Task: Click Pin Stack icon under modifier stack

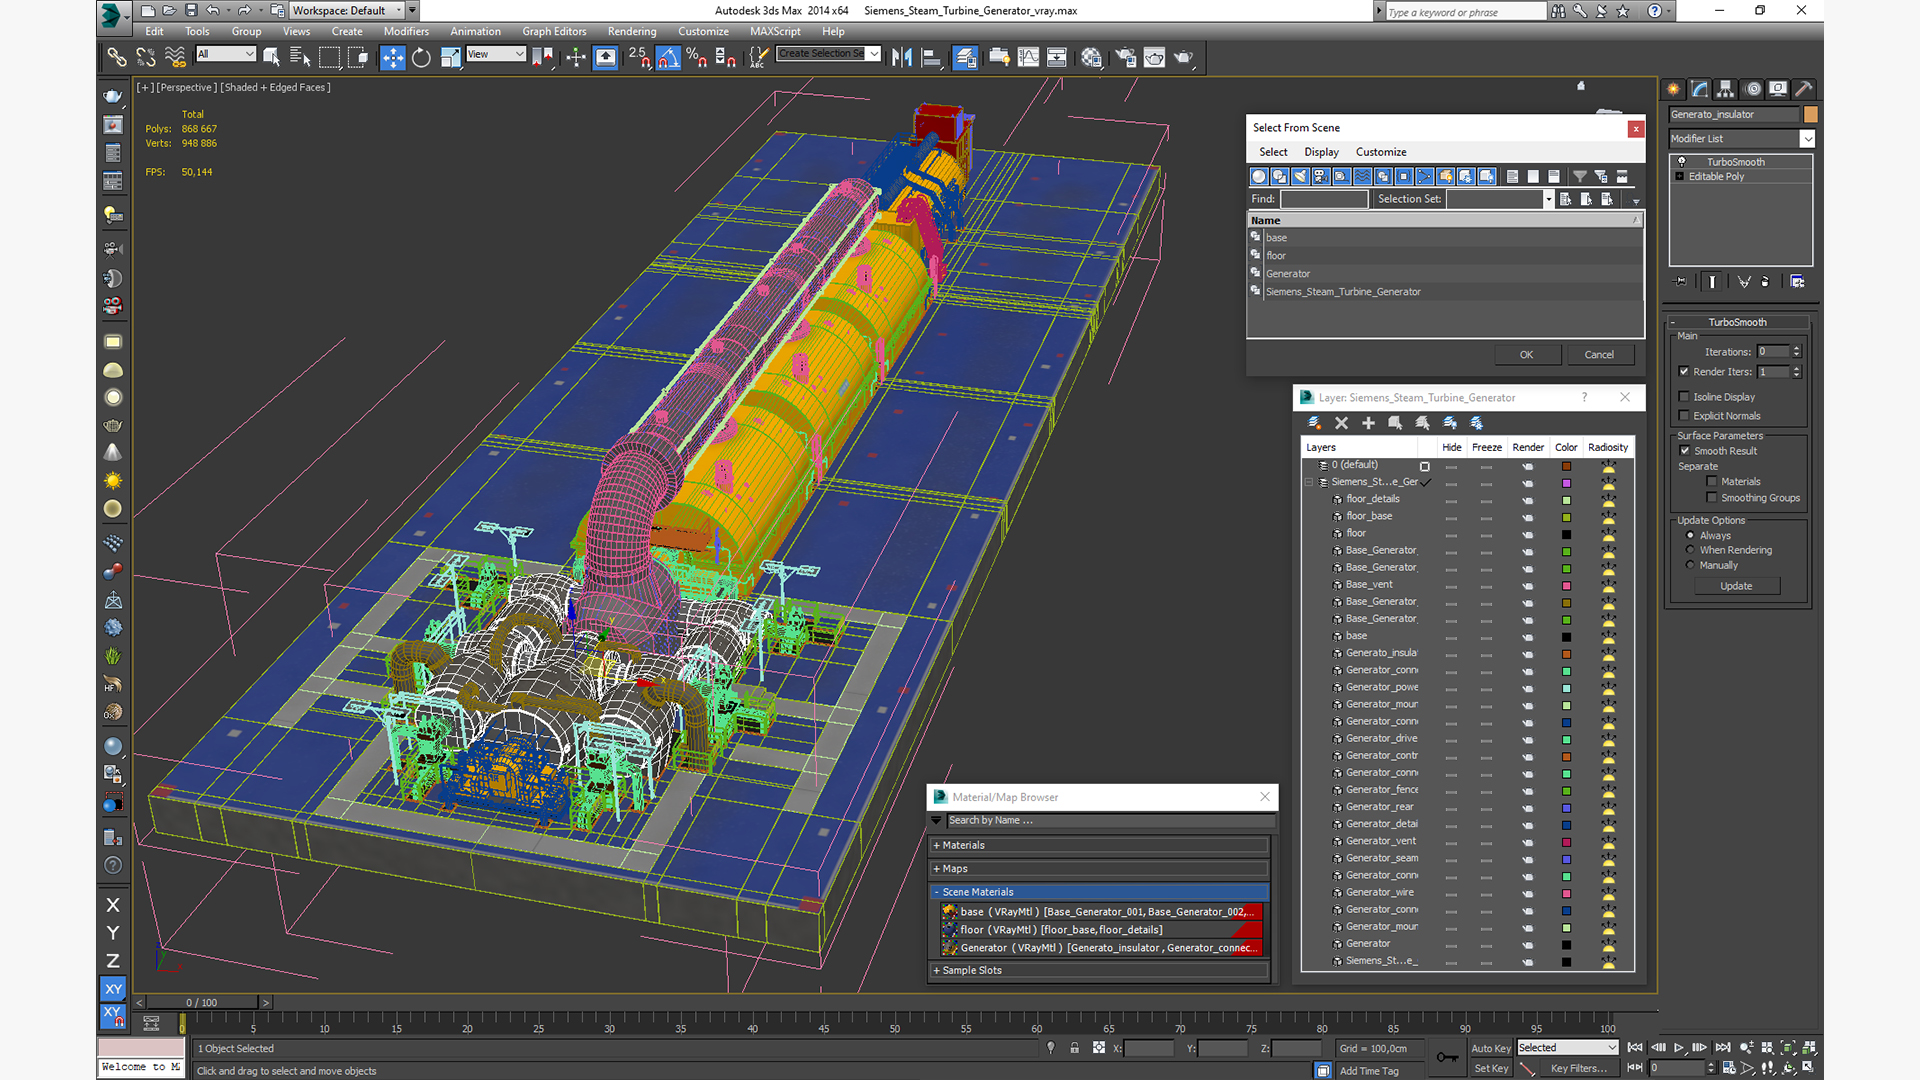Action: click(1681, 282)
